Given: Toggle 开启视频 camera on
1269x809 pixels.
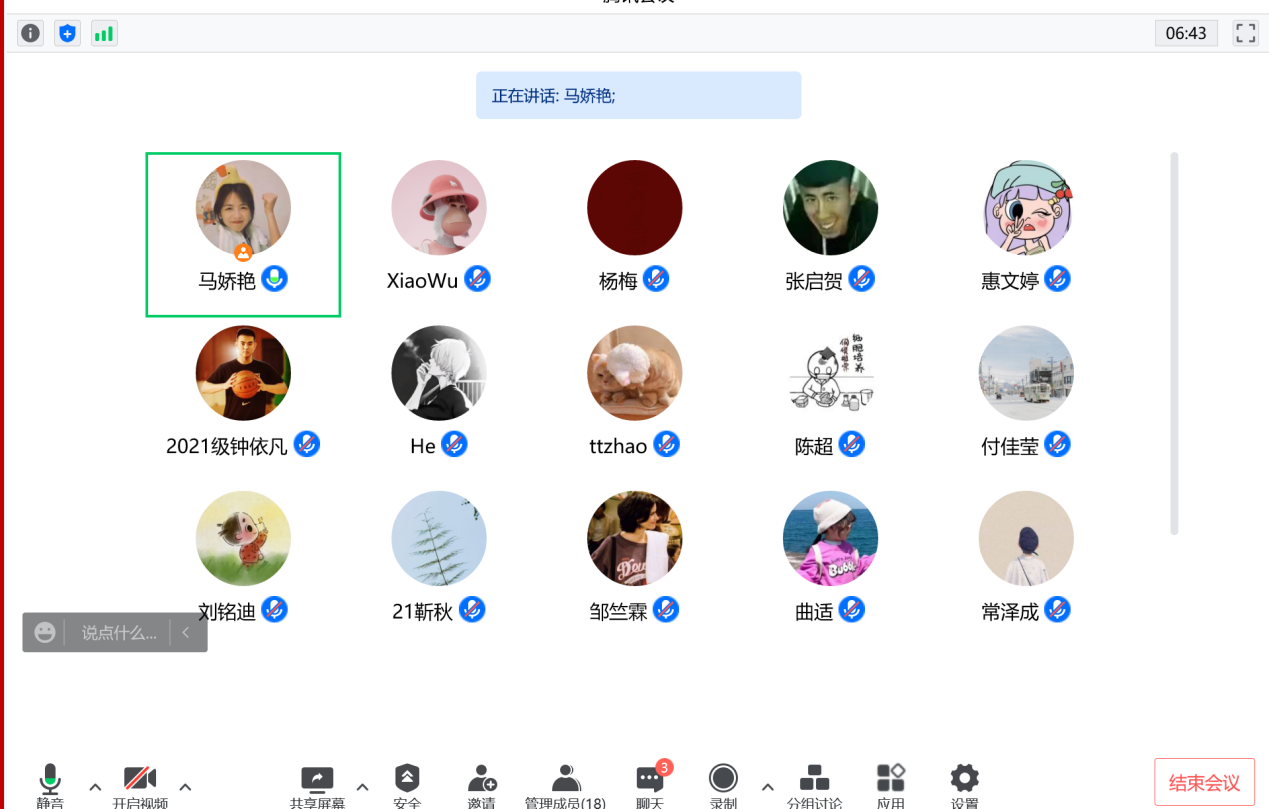Looking at the screenshot, I should [139, 783].
